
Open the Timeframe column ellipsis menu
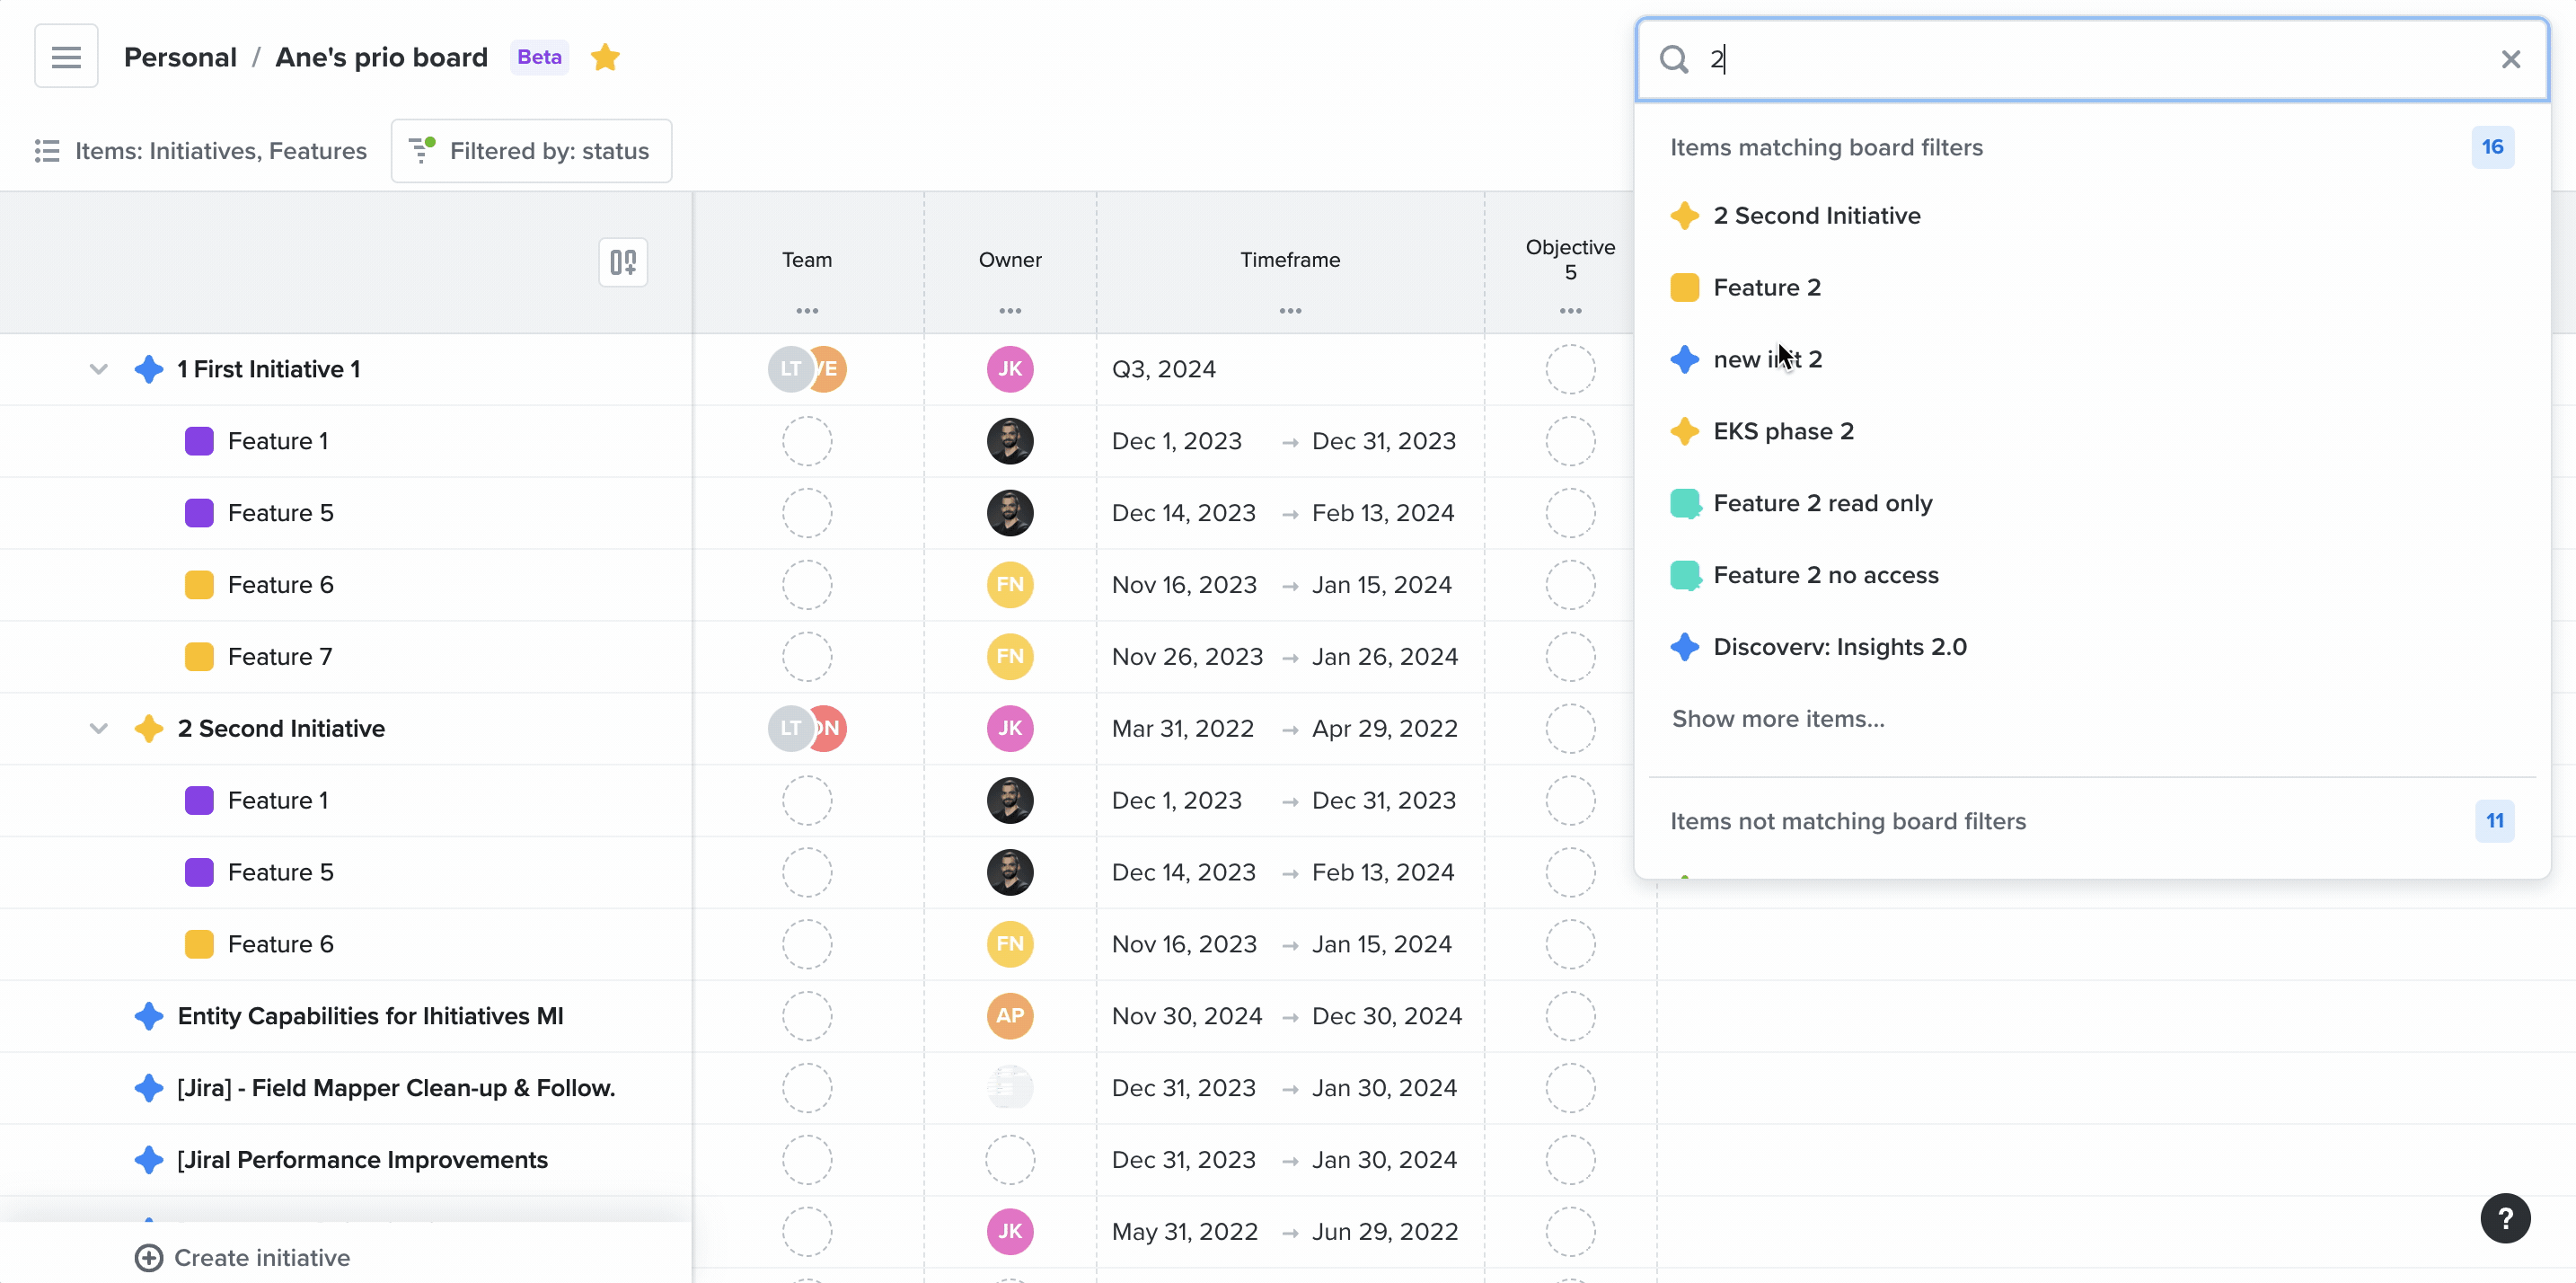[x=1289, y=311]
